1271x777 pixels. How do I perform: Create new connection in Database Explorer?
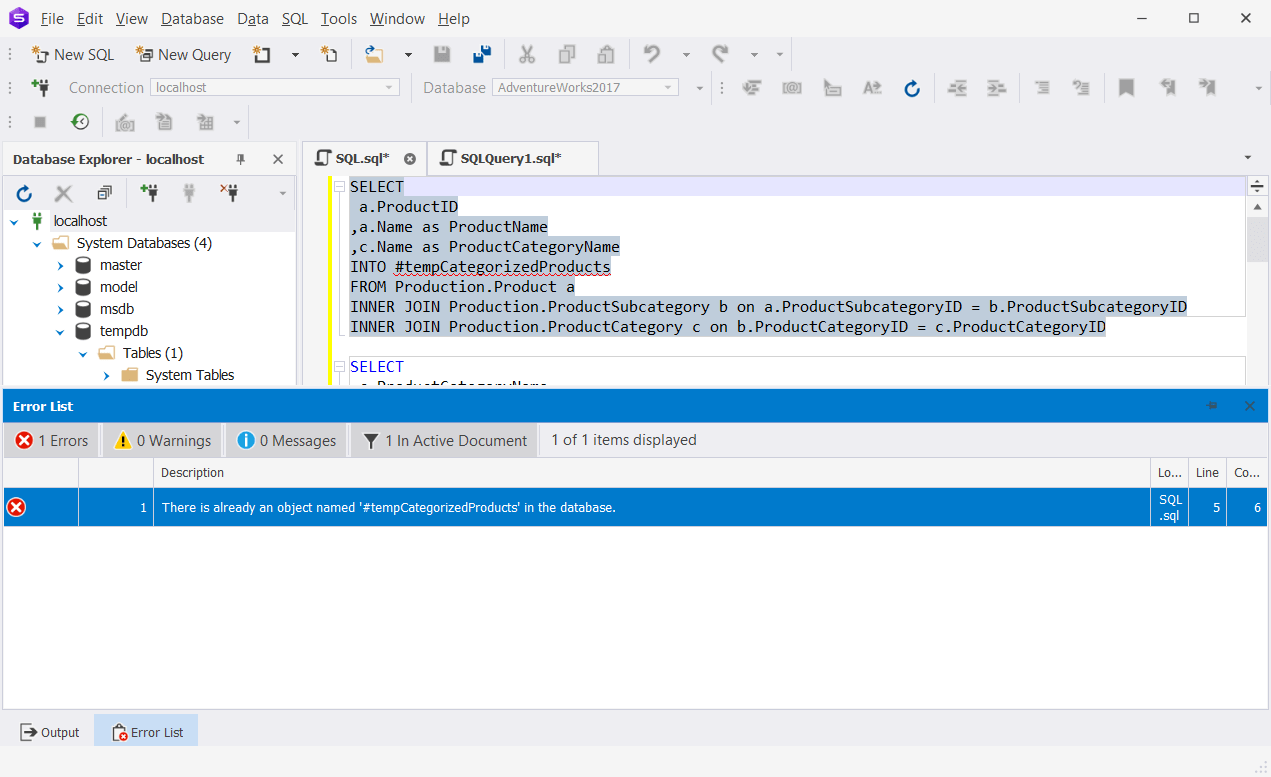[150, 193]
